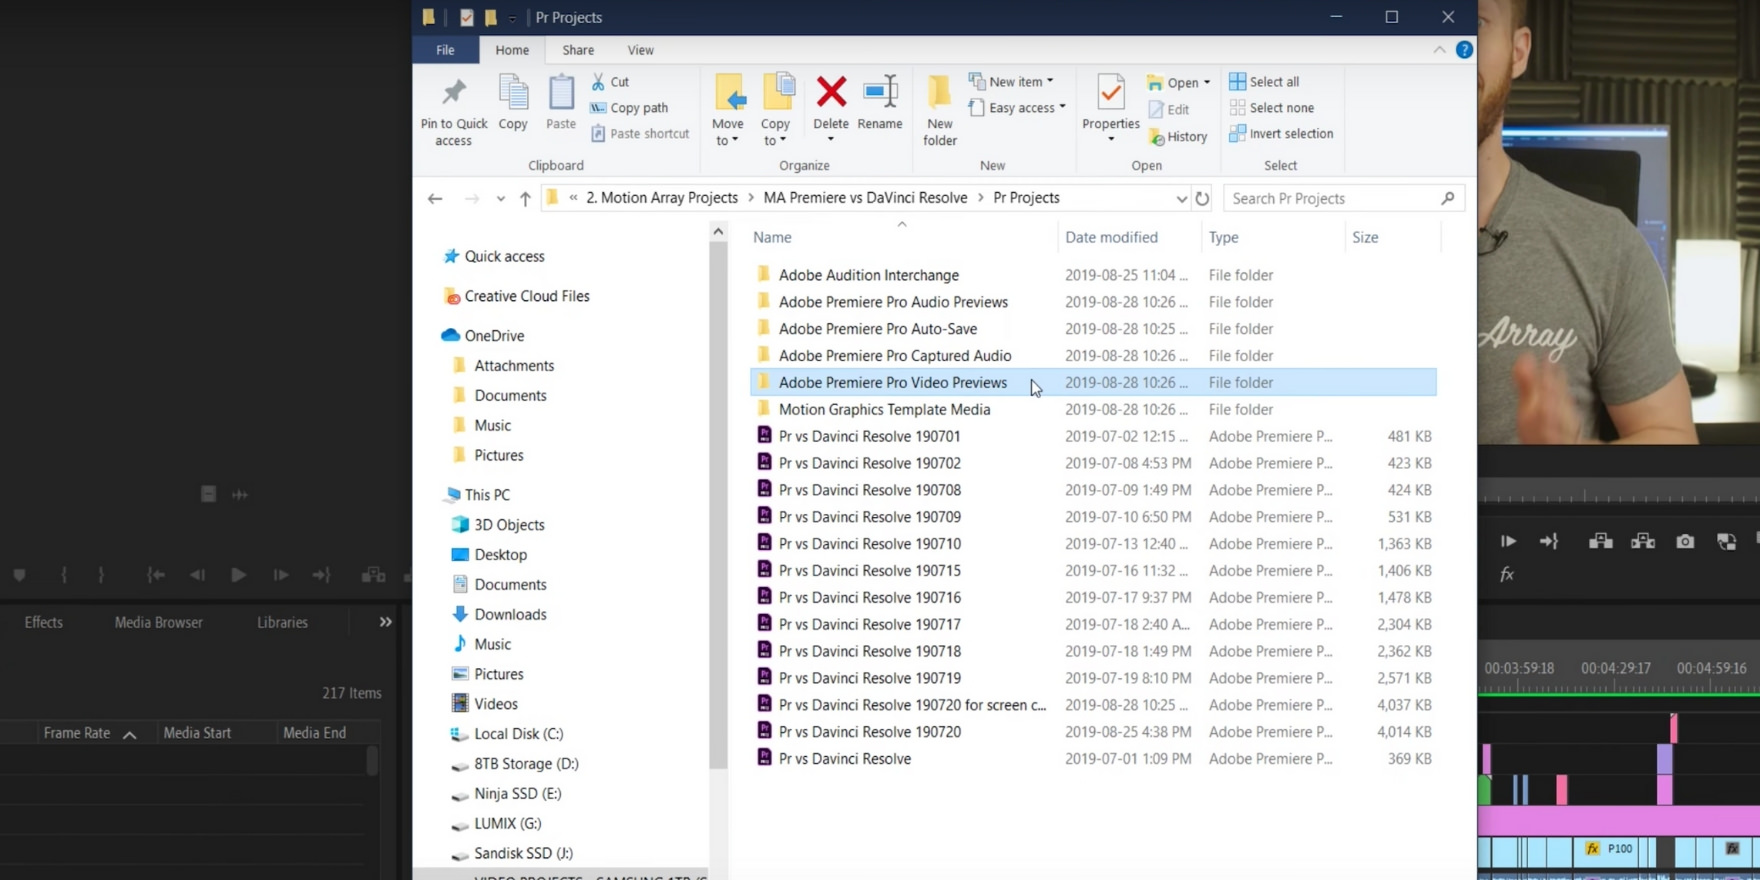Click Premiere's Export Frame camera icon
Screen dimensions: 1760x880
(x=1685, y=541)
